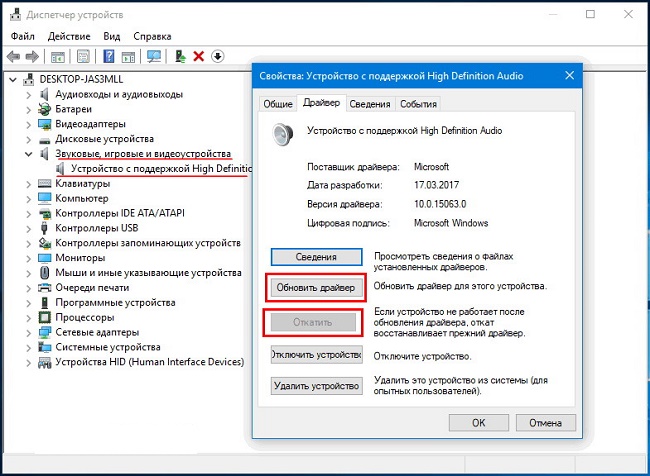Image resolution: width=650 pixels, height=476 pixels.
Task: Select the Клавиатуры tree row label
Action: (82, 183)
